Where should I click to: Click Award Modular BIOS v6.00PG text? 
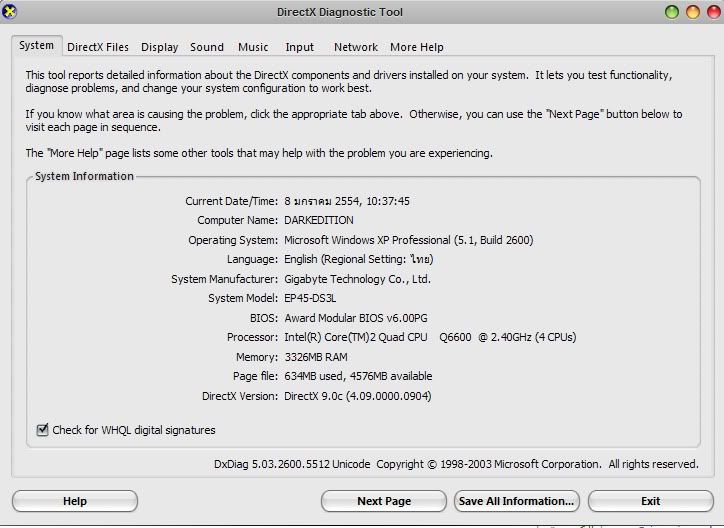pos(356,318)
